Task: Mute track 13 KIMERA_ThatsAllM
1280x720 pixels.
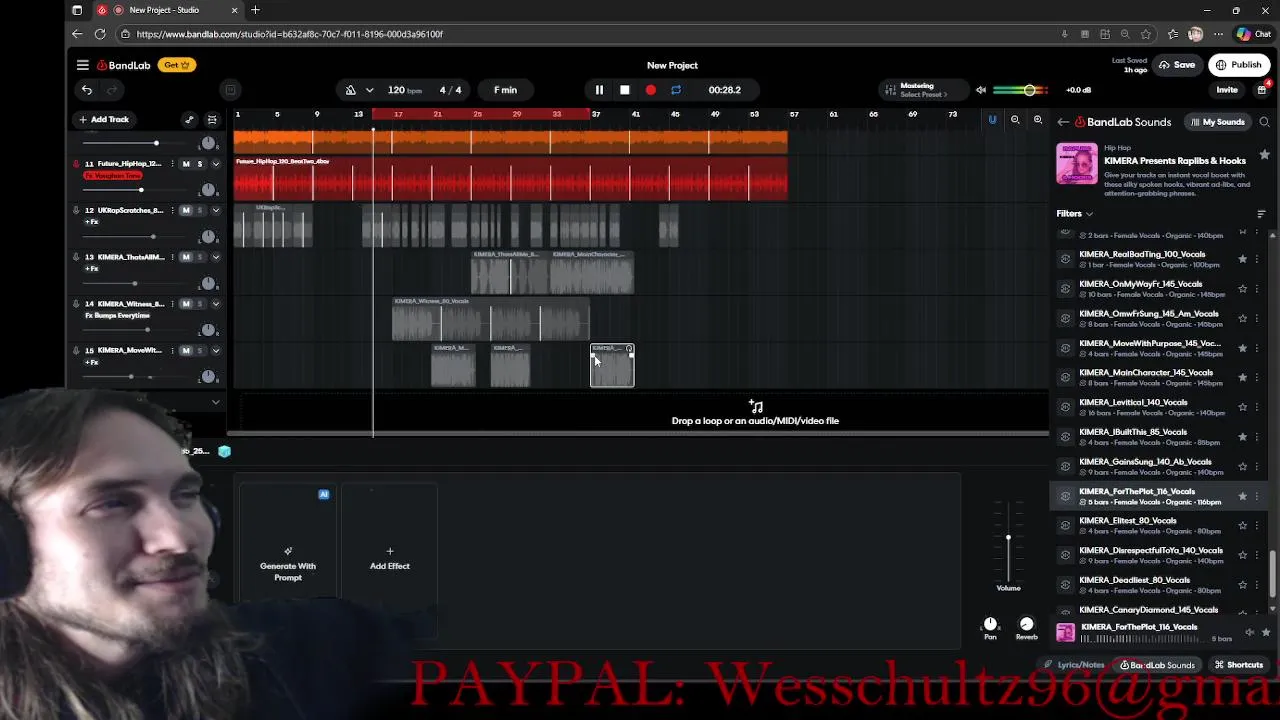Action: pyautogui.click(x=185, y=257)
